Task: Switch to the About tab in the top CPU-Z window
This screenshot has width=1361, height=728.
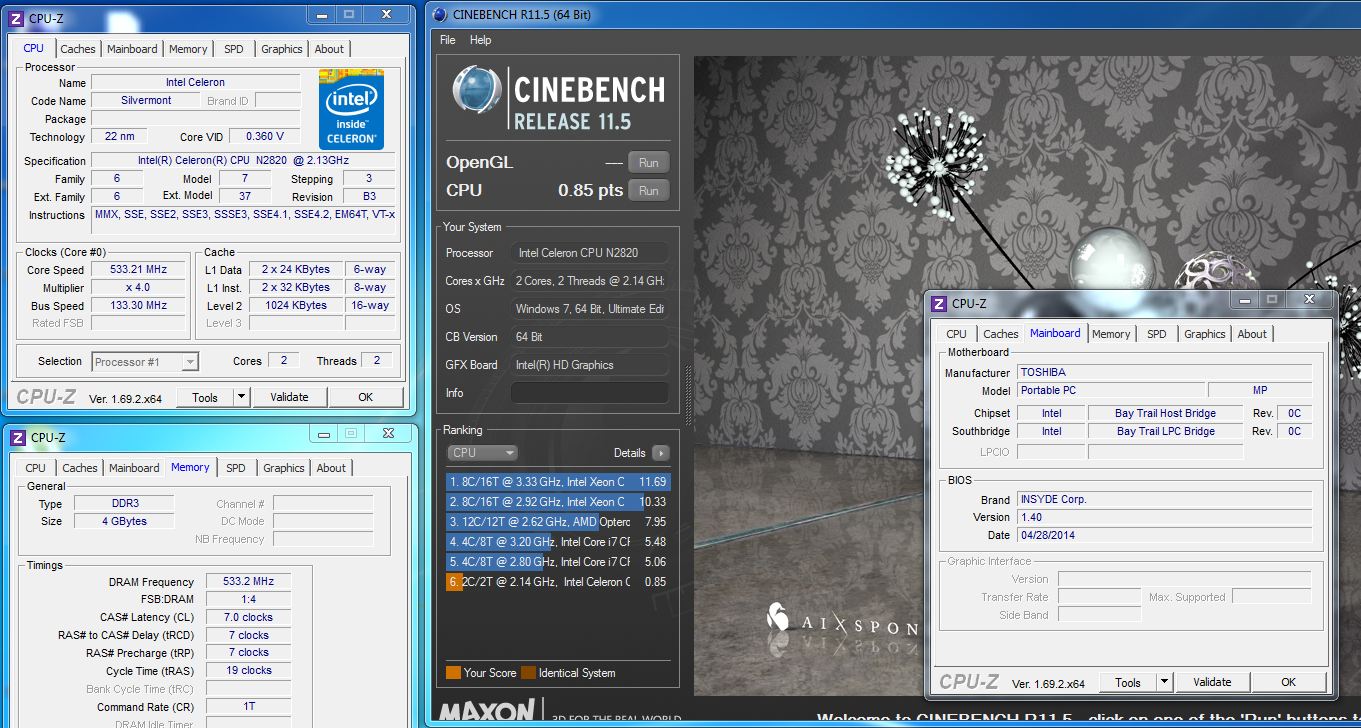Action: tap(329, 49)
